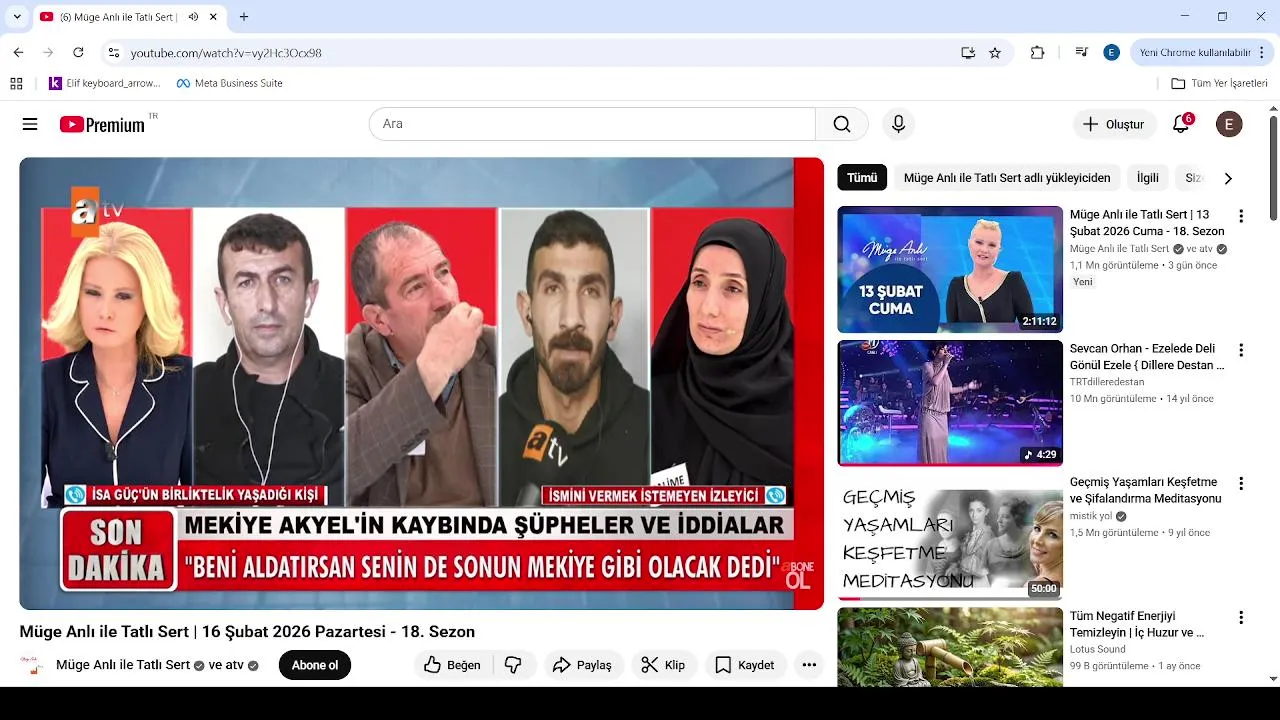Open 13 Şubat Cuma video thumbnail
Image resolution: width=1280 pixels, height=720 pixels.
[950, 269]
